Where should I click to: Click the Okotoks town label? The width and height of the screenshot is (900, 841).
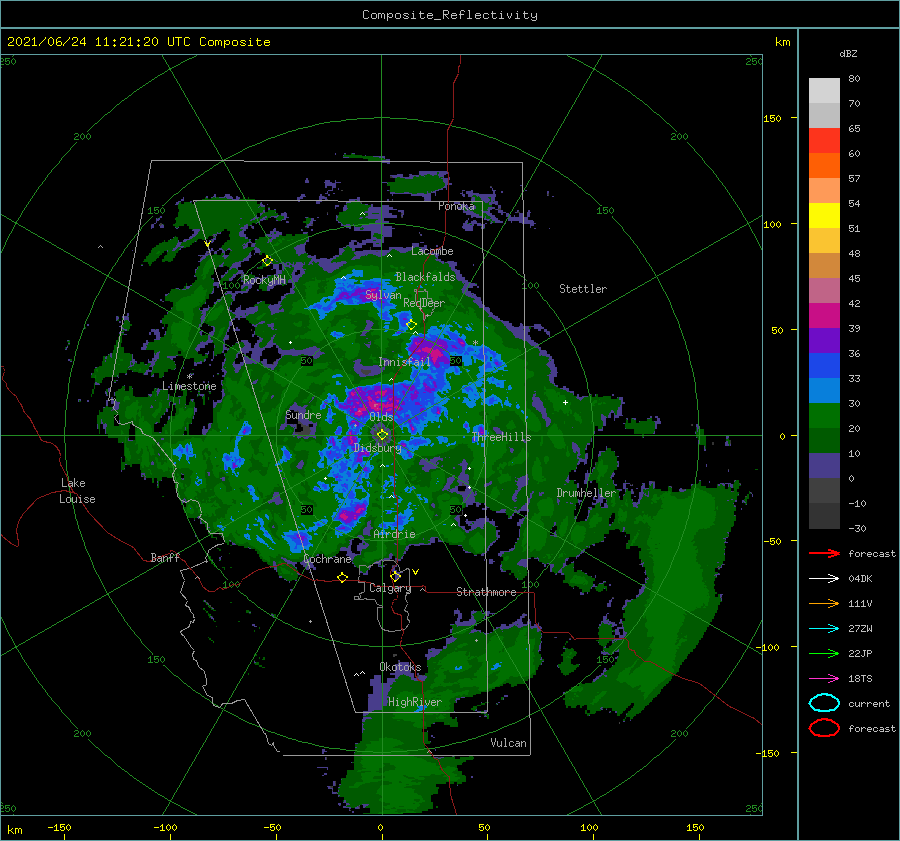[x=400, y=667]
